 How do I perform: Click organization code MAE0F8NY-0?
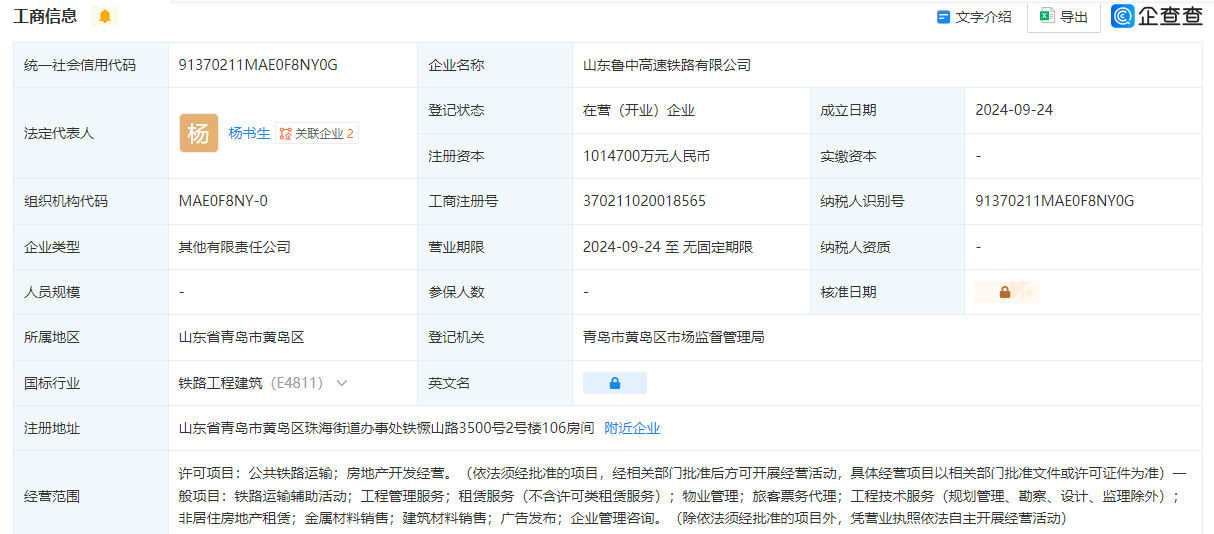(223, 201)
